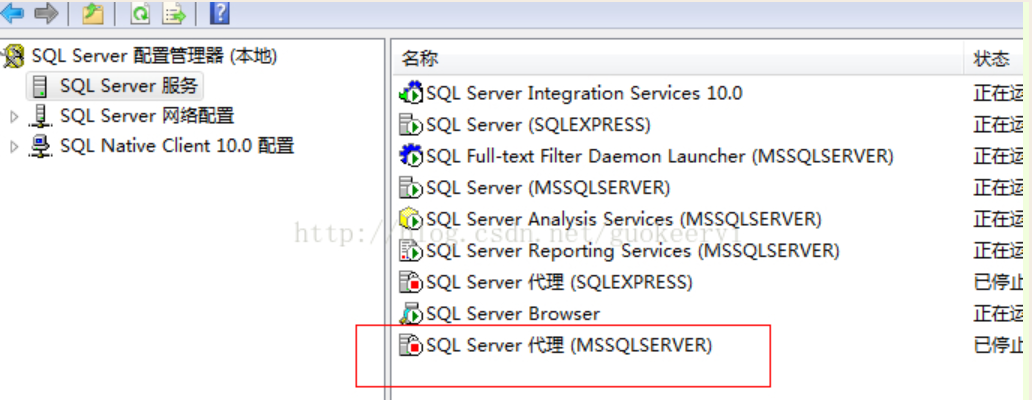Viewport: 1032px width, 400px height.
Task: Select SQL Server Analysis Services (MSSQLSERVER)
Action: click(x=623, y=218)
